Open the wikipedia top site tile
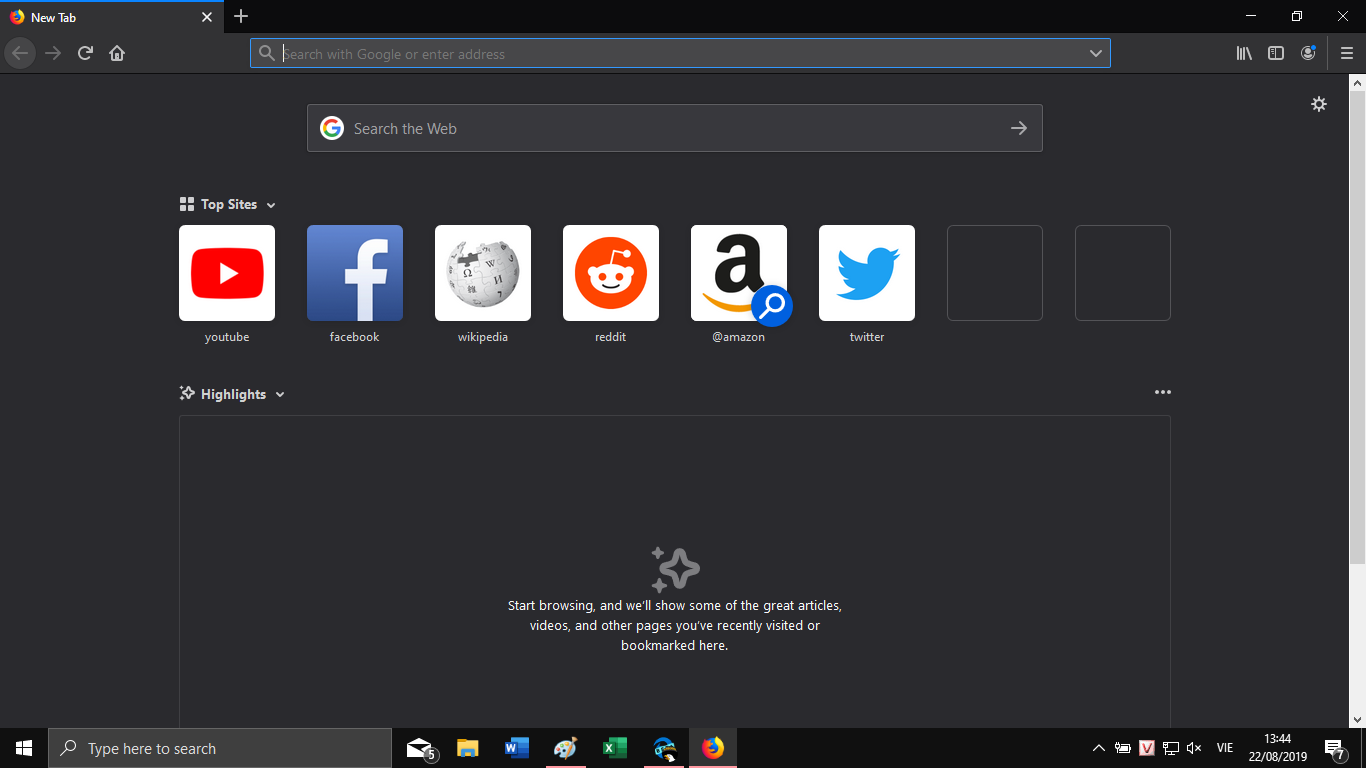Image resolution: width=1366 pixels, height=768 pixels. pyautogui.click(x=483, y=273)
